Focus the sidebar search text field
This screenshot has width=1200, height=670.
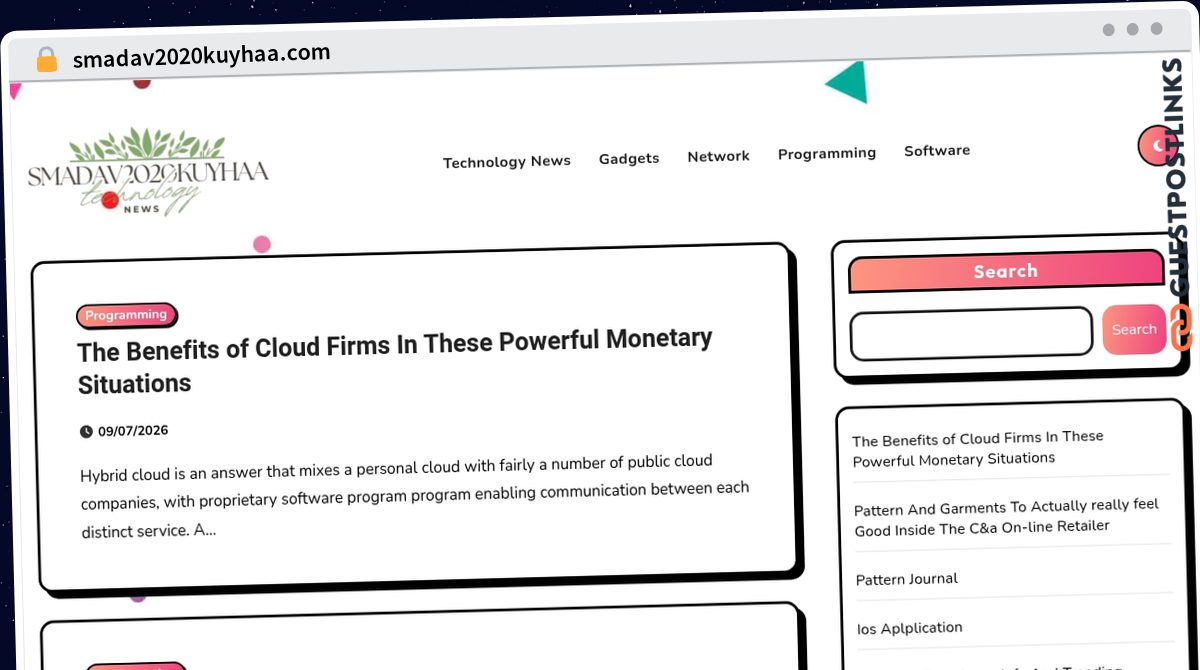971,332
